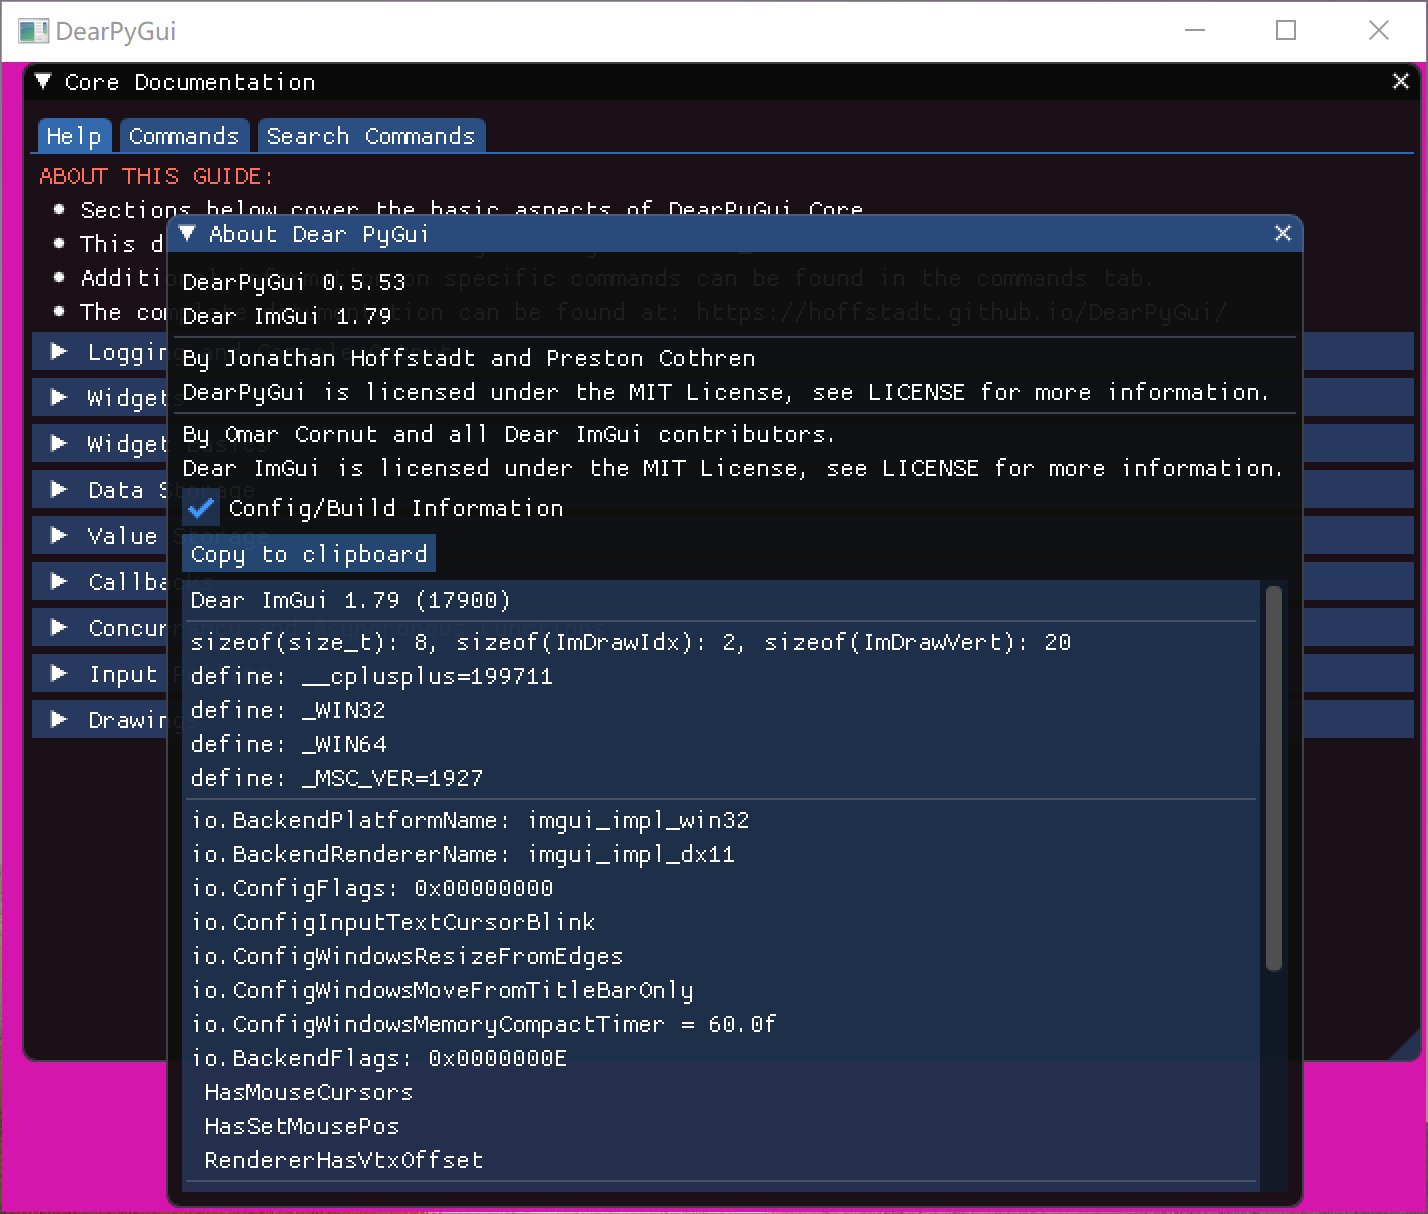Click the 'Dear ImGui 1.79 (17900)' line
The height and width of the screenshot is (1214, 1428).
351,600
